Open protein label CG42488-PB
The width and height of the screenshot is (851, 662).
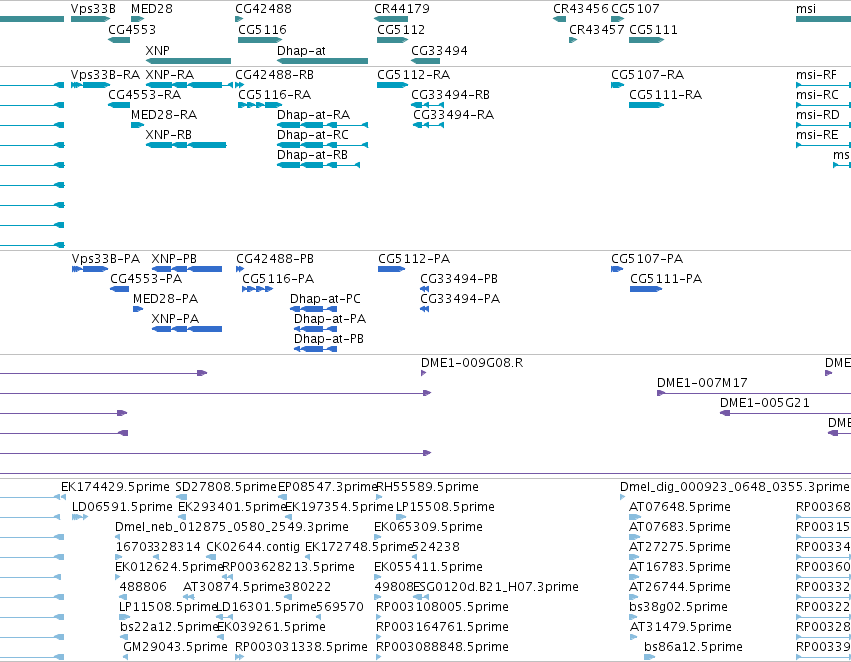coord(275,258)
